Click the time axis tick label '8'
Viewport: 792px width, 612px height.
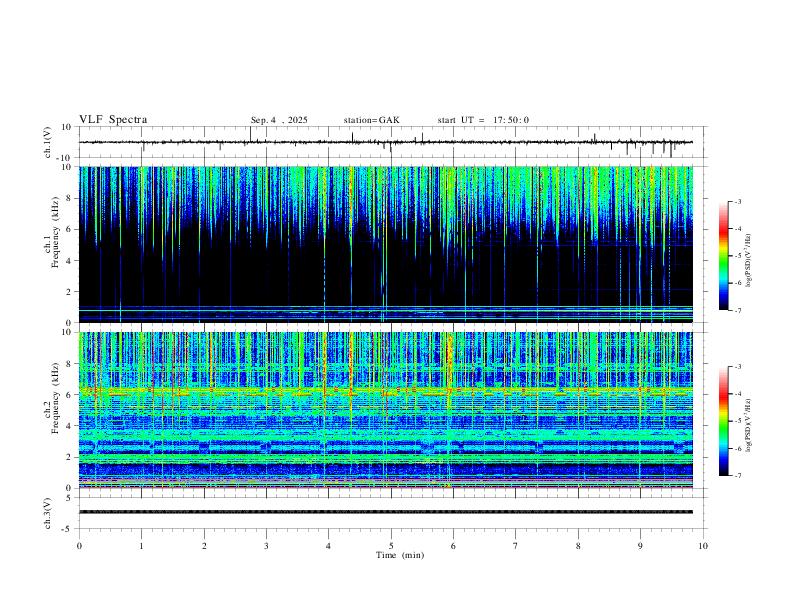point(578,546)
